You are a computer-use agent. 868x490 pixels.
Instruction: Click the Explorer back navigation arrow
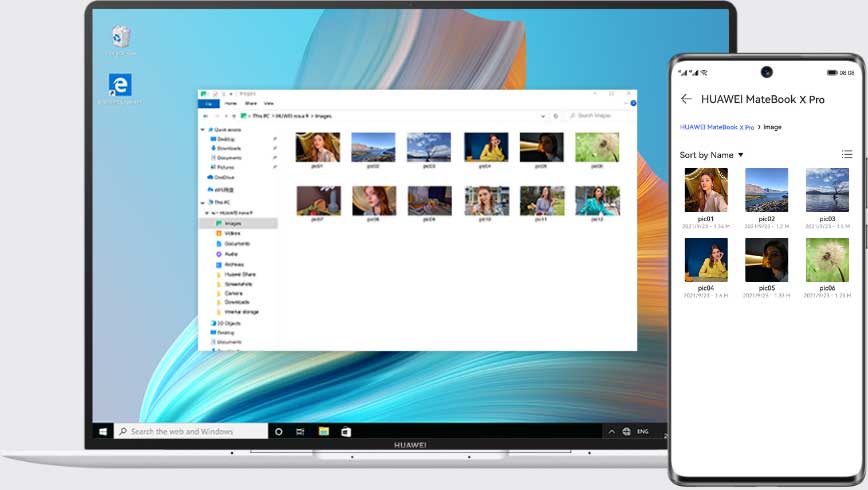[205, 116]
